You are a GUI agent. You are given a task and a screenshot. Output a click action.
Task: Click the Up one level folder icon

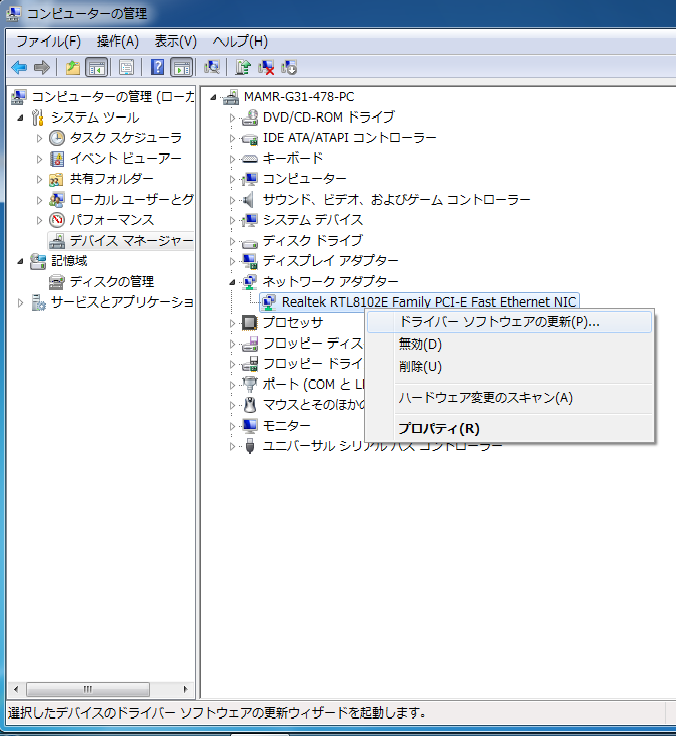(73, 67)
